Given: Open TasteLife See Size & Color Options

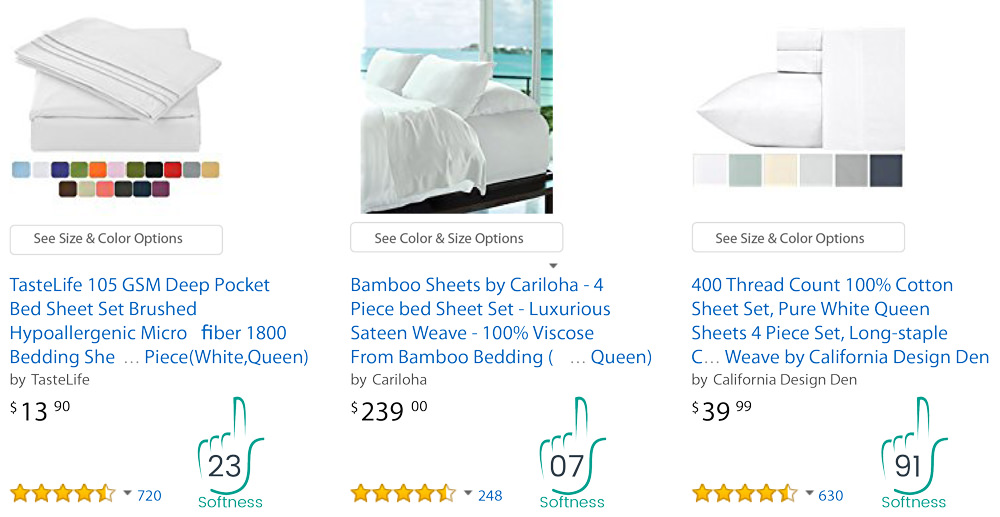Looking at the screenshot, I should click(116, 239).
